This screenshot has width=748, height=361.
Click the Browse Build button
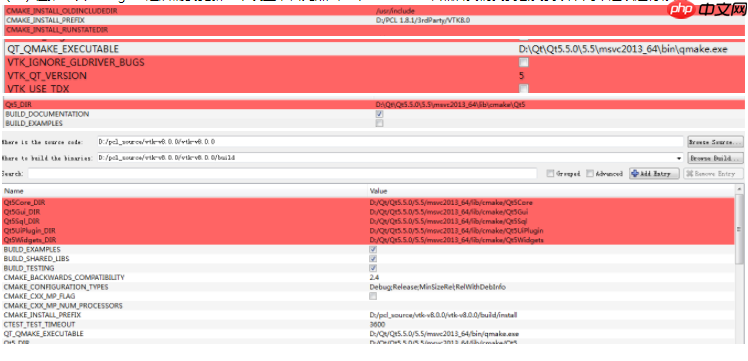(x=715, y=158)
